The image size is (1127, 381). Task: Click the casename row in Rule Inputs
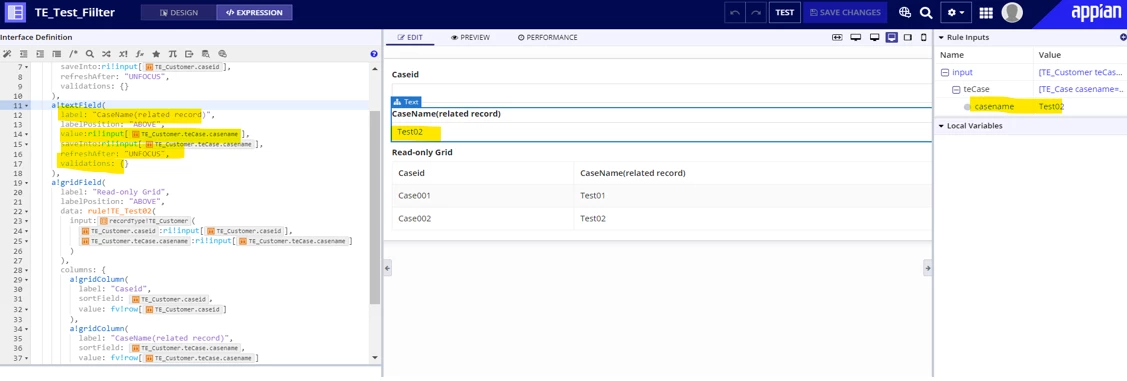[1030, 106]
